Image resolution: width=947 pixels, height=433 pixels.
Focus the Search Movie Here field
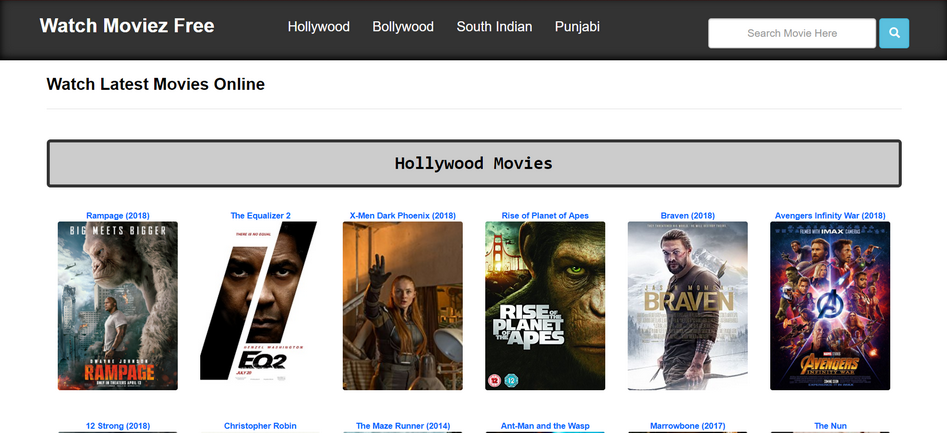pyautogui.click(x=792, y=33)
